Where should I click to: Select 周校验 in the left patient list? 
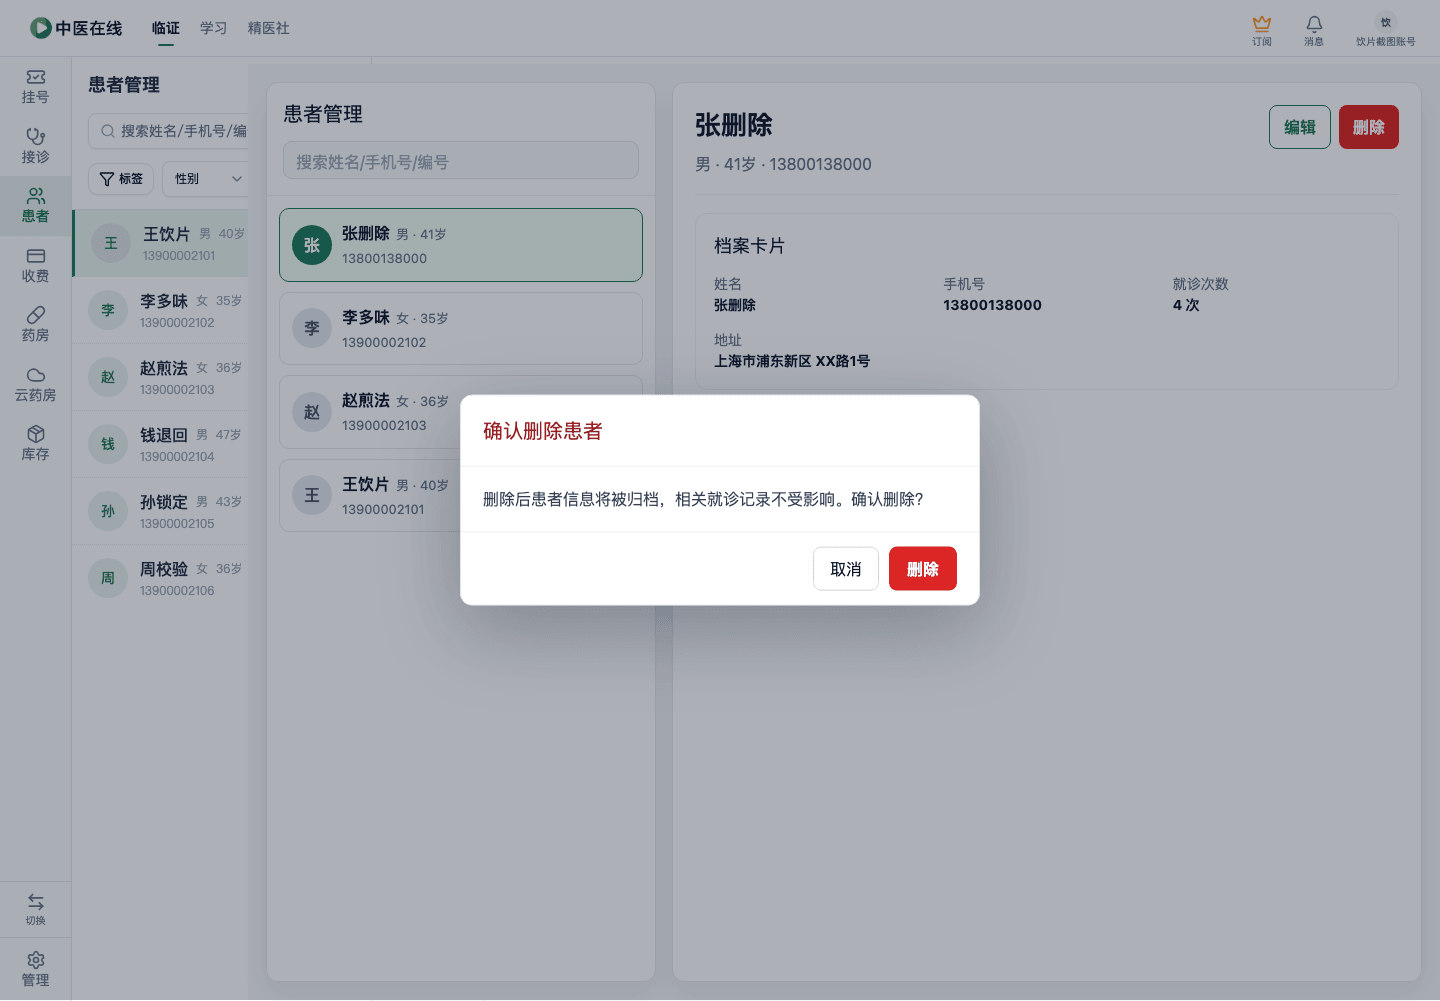pyautogui.click(x=160, y=578)
